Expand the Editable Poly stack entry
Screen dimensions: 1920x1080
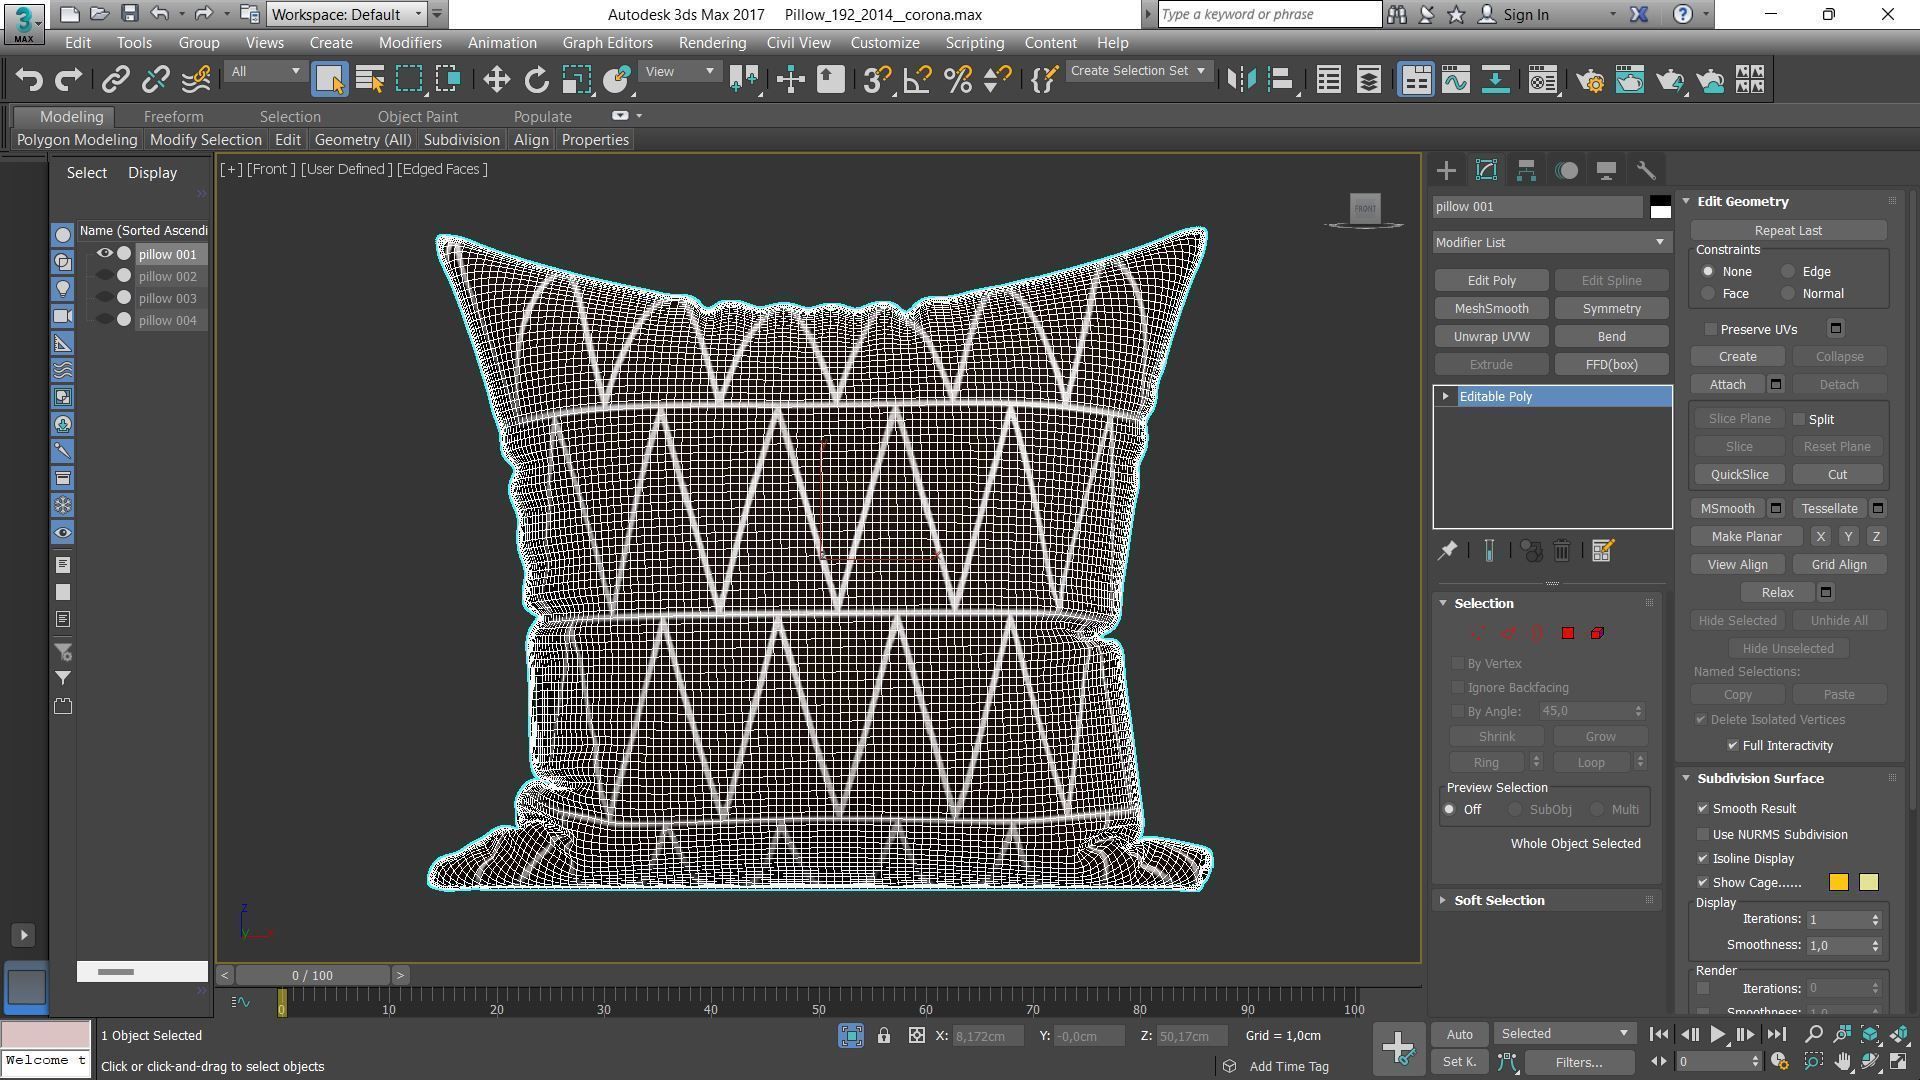(x=1445, y=397)
